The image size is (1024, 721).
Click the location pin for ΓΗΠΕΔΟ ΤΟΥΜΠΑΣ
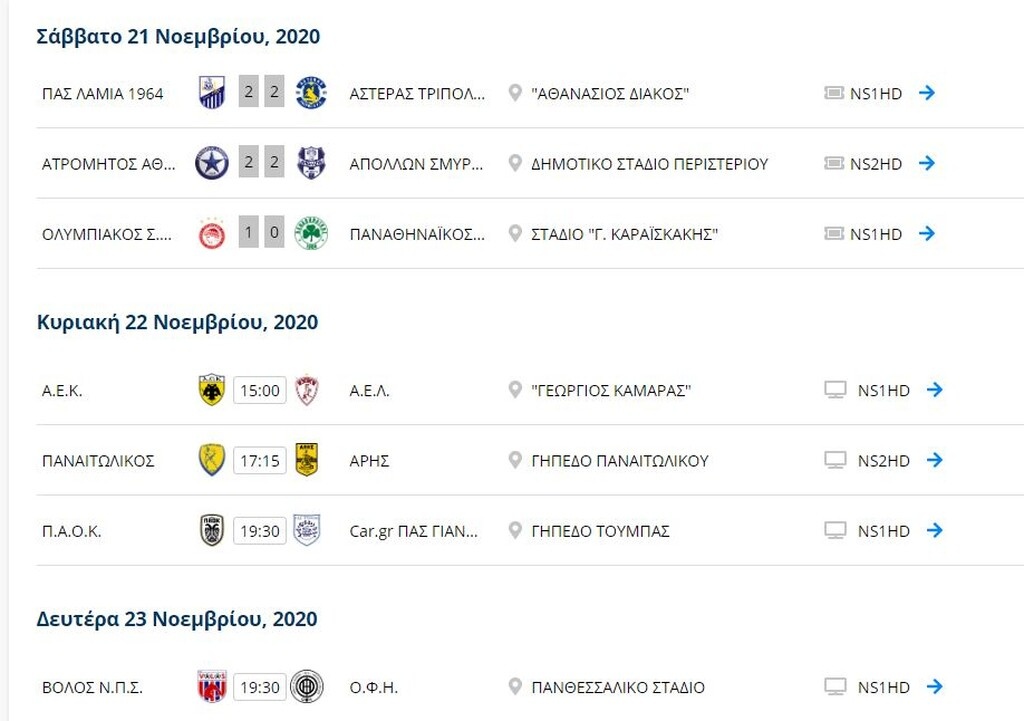click(x=513, y=531)
